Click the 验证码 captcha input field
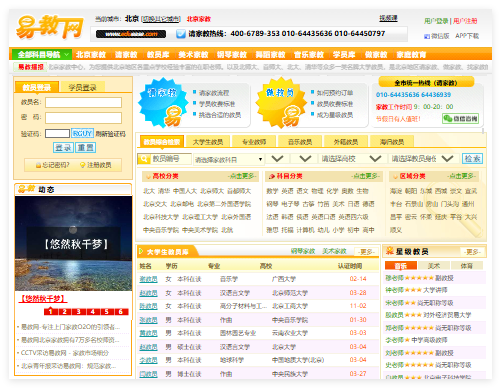The width and height of the screenshot is (501, 388). point(57,134)
